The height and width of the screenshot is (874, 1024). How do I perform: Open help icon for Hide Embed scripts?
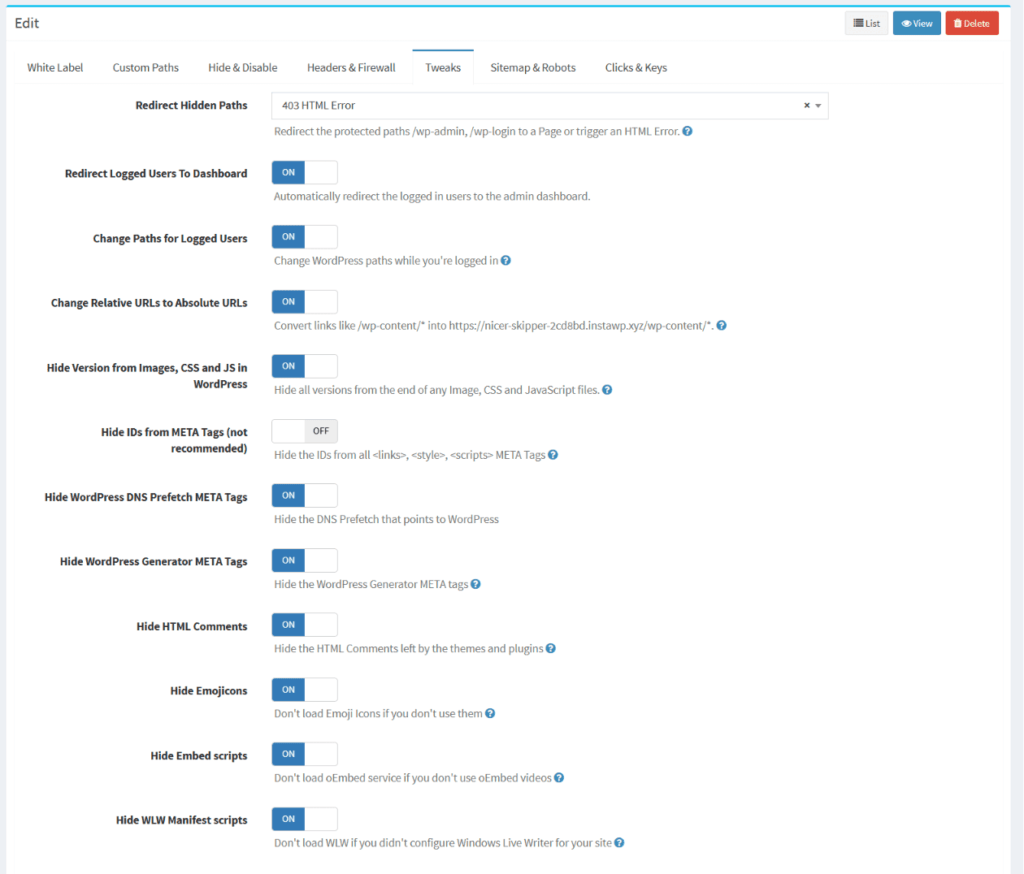[x=559, y=777]
